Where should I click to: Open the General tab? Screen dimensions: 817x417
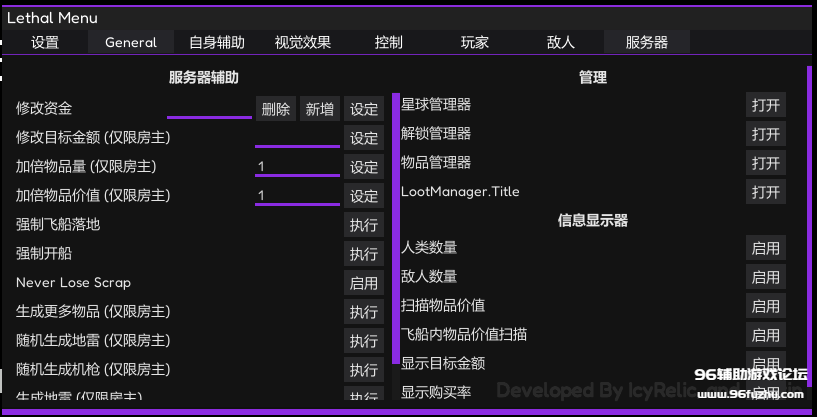(x=131, y=42)
